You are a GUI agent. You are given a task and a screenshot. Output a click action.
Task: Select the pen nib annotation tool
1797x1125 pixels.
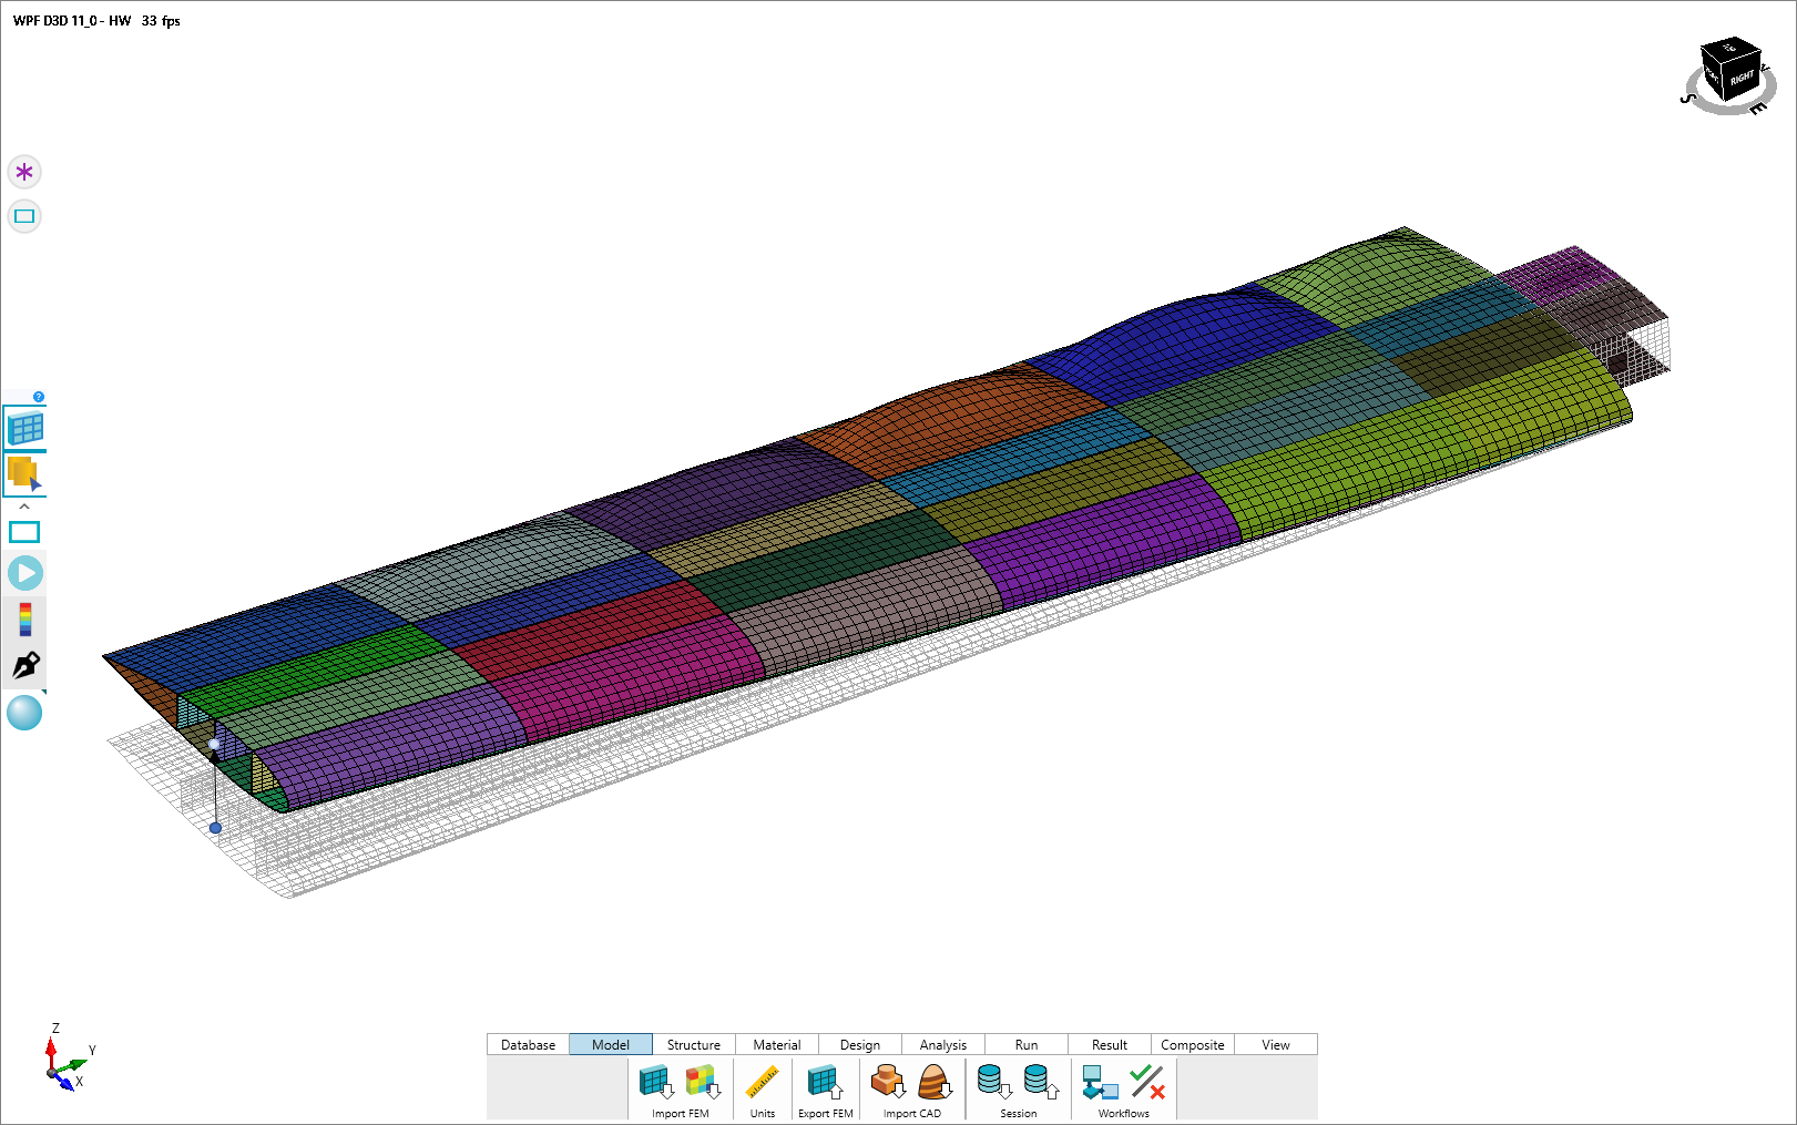point(26,666)
